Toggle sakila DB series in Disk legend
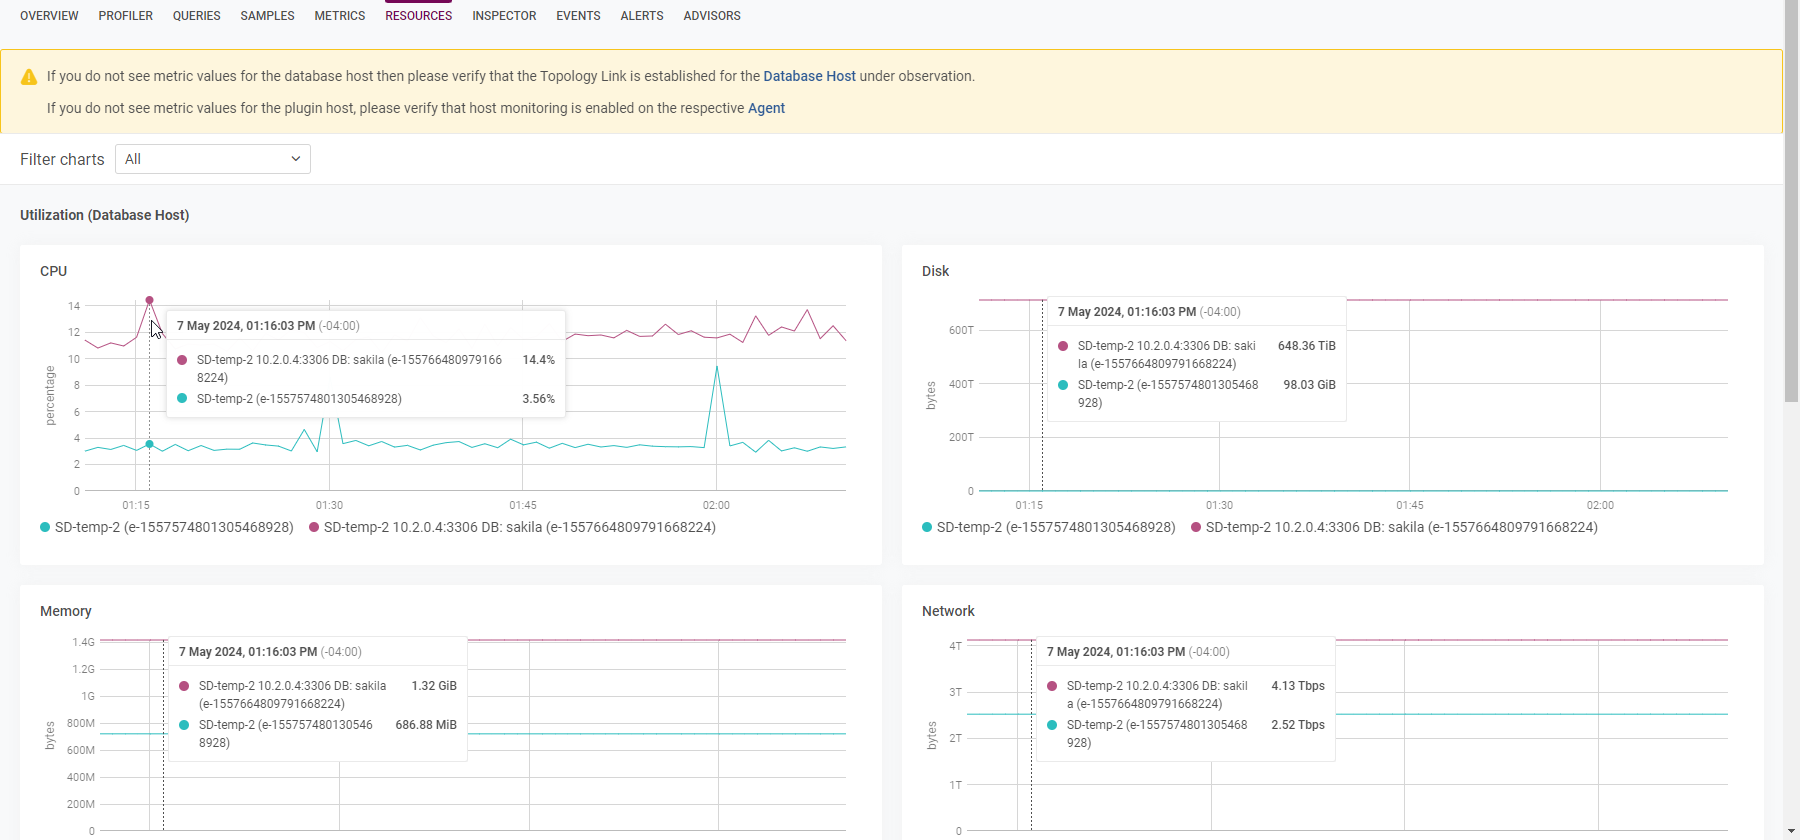1800x840 pixels. [x=1394, y=527]
